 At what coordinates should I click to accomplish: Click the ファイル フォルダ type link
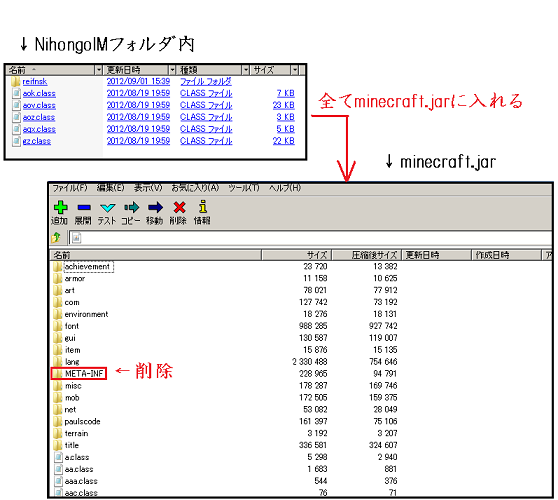coord(206,81)
